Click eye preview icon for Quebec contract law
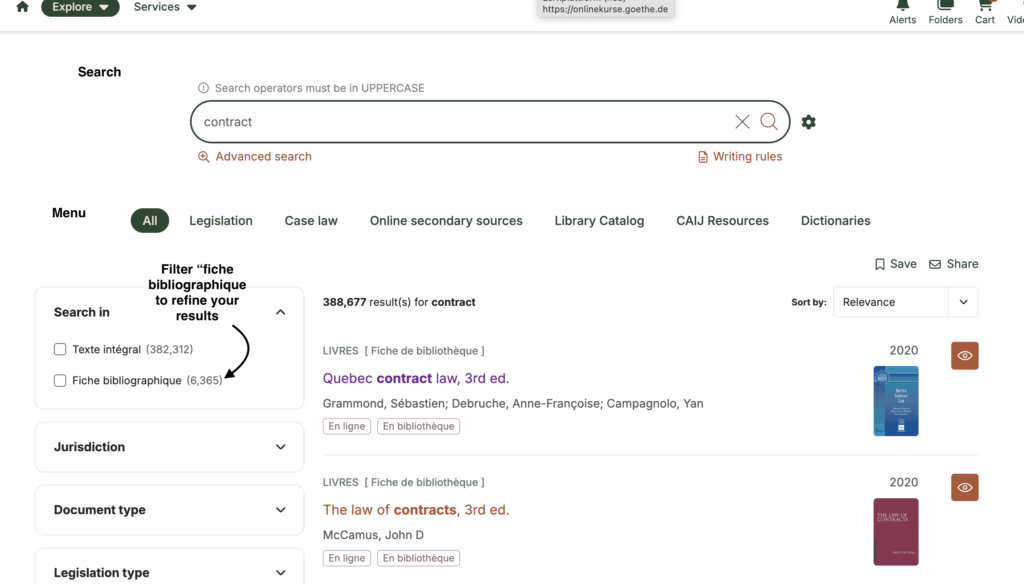Viewport: 1024px width, 584px height. (964, 356)
